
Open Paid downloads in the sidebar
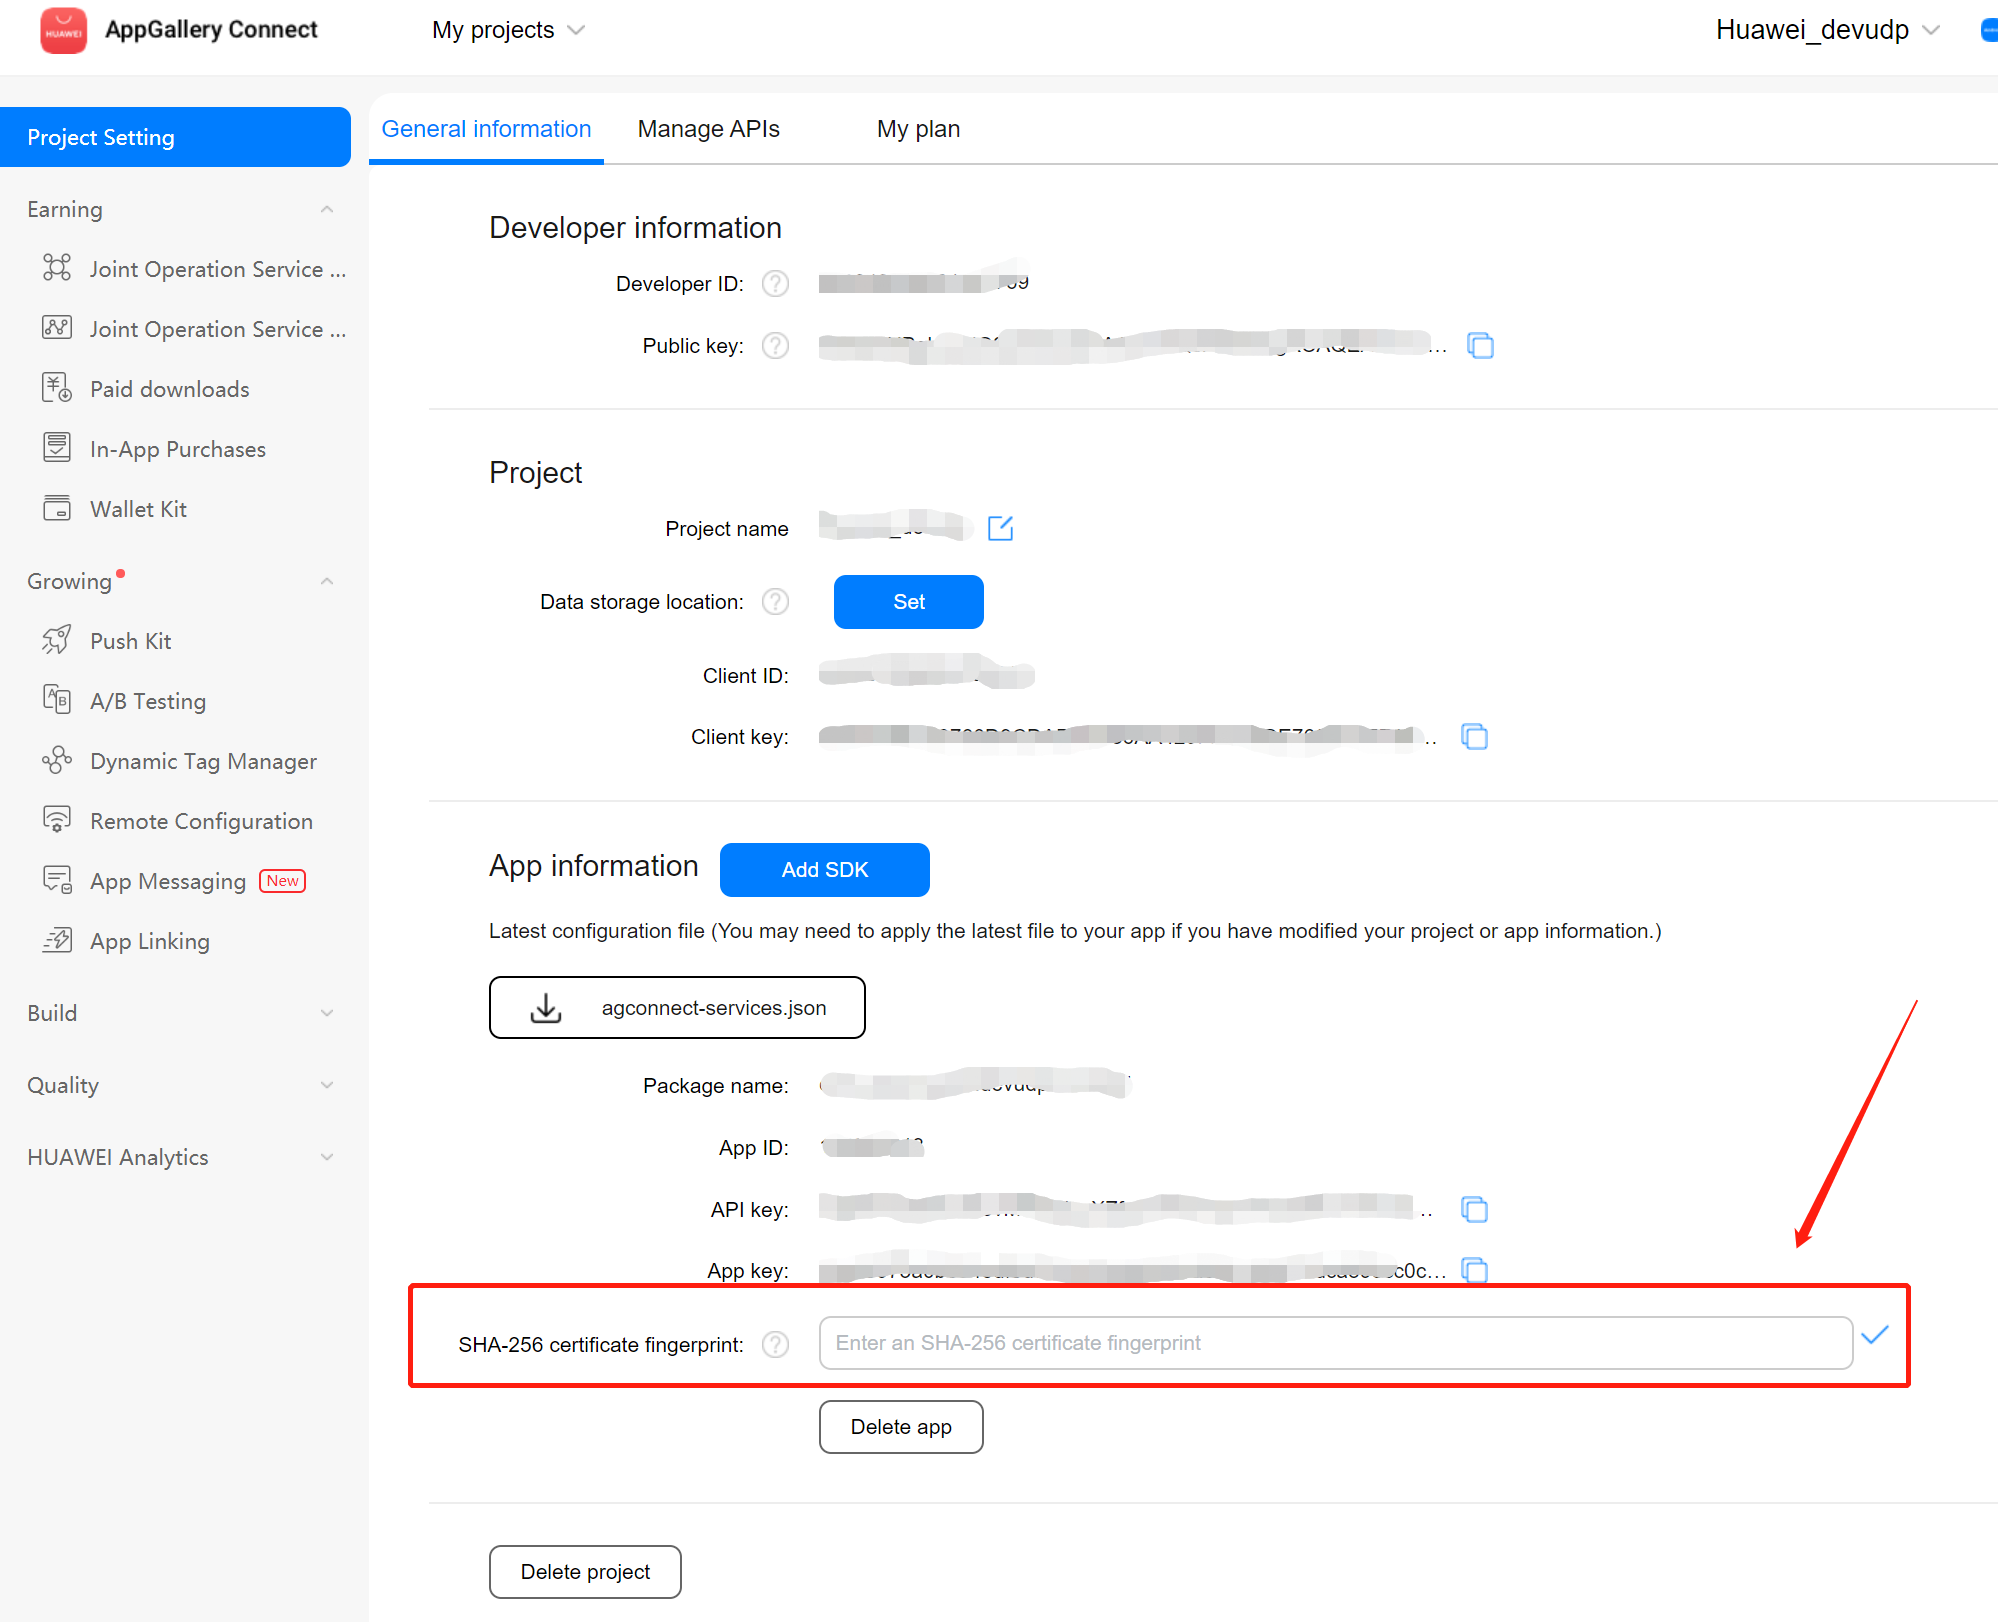click(169, 389)
